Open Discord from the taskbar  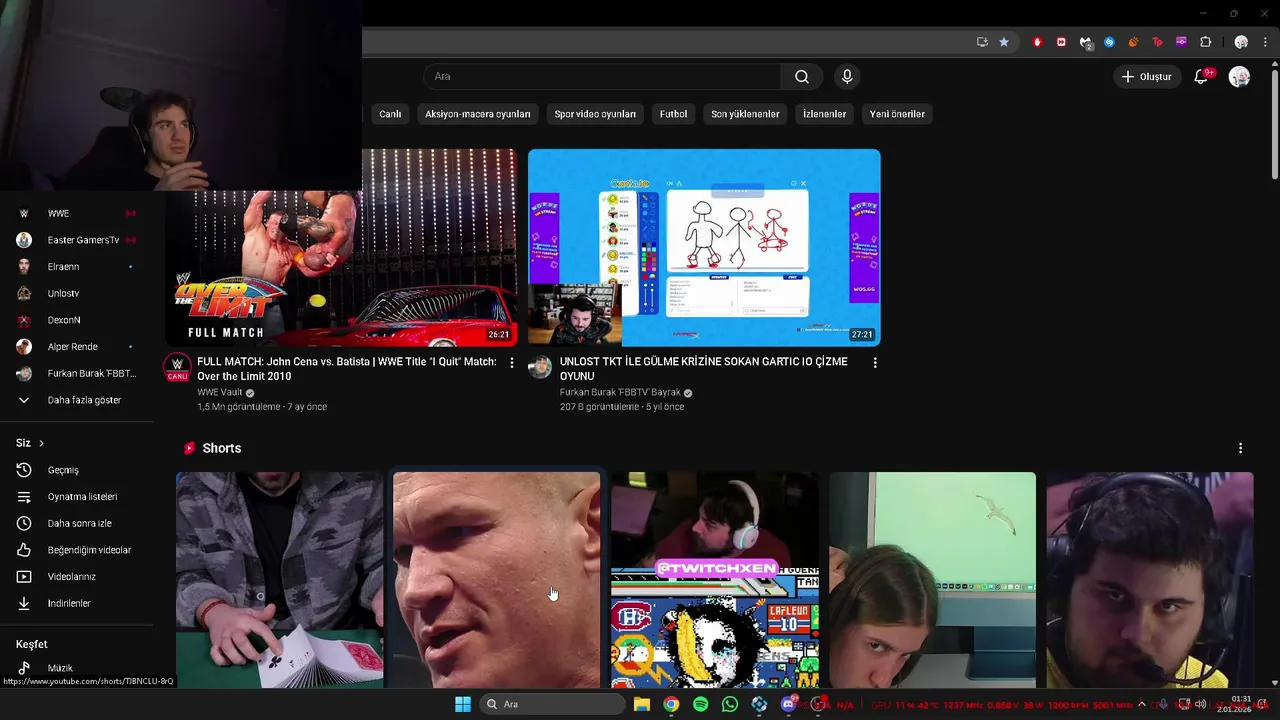pos(788,704)
